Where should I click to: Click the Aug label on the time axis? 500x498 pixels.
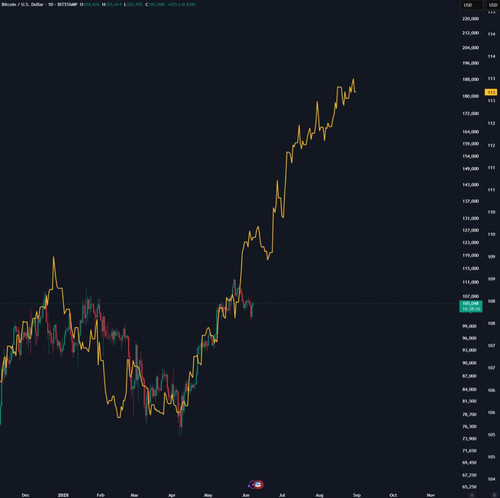(x=319, y=495)
